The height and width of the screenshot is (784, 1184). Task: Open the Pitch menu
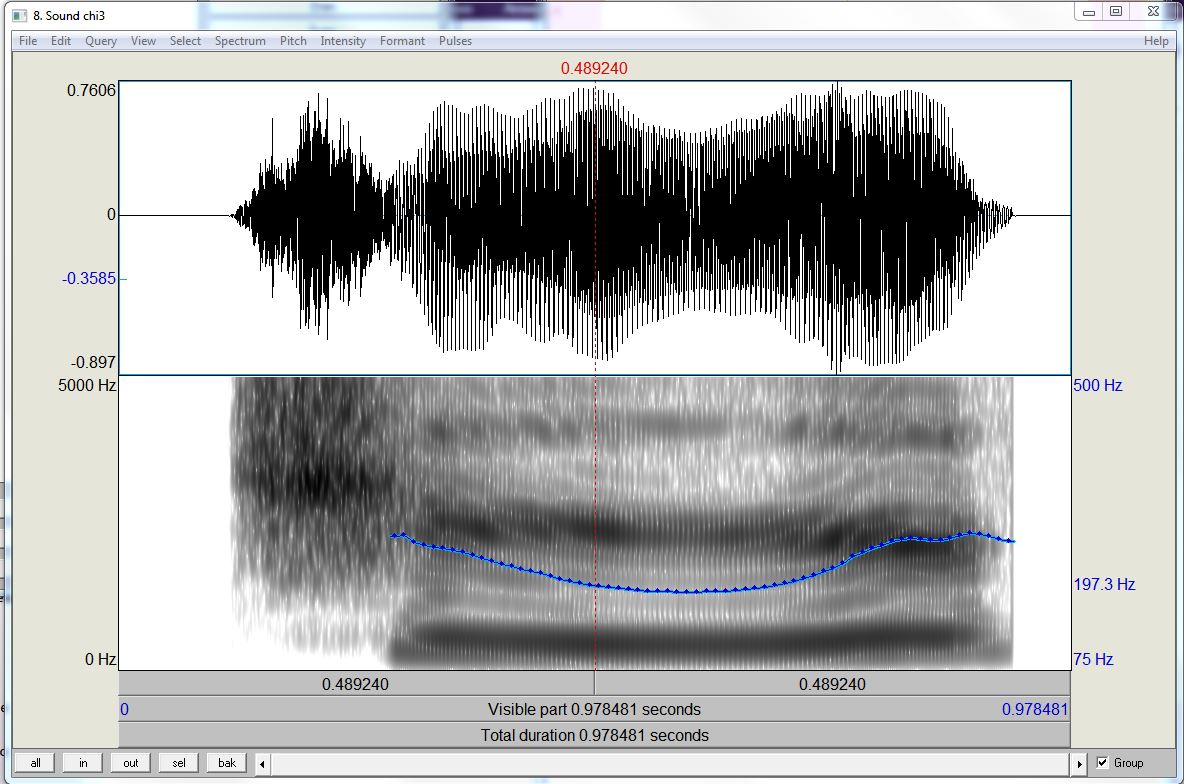[293, 41]
